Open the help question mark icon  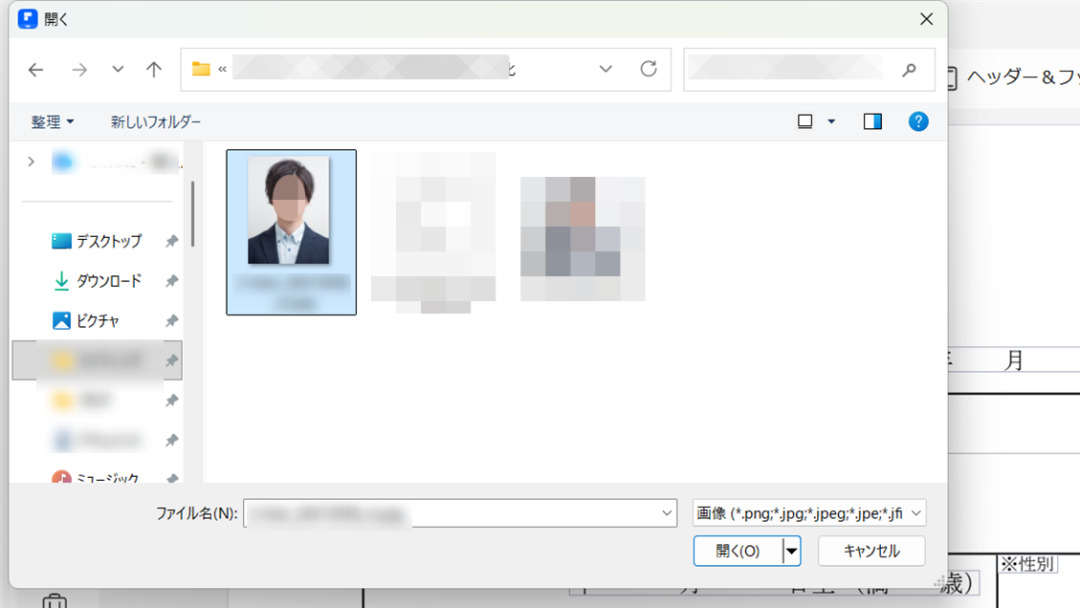point(918,121)
